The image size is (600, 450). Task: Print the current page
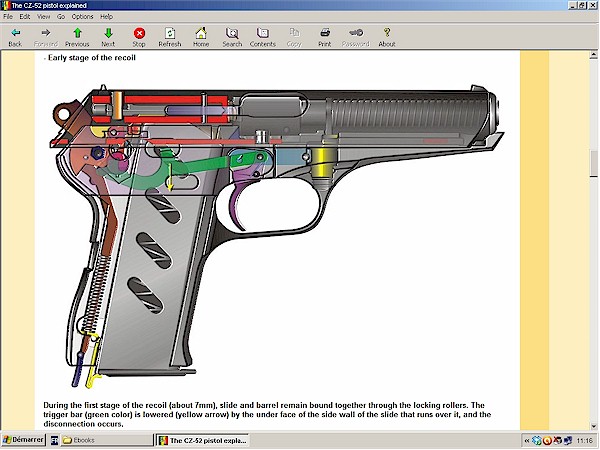(324, 37)
